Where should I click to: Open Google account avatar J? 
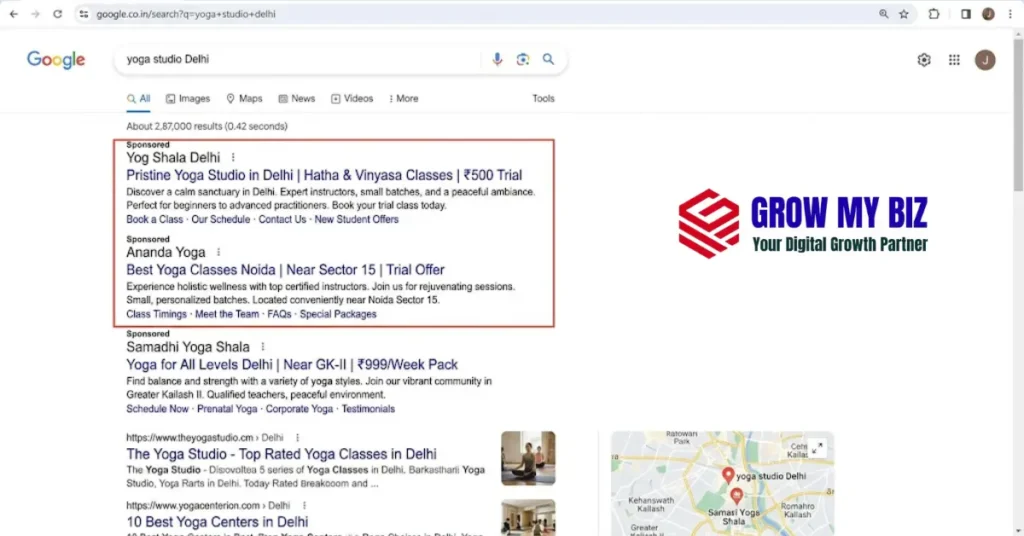click(985, 60)
